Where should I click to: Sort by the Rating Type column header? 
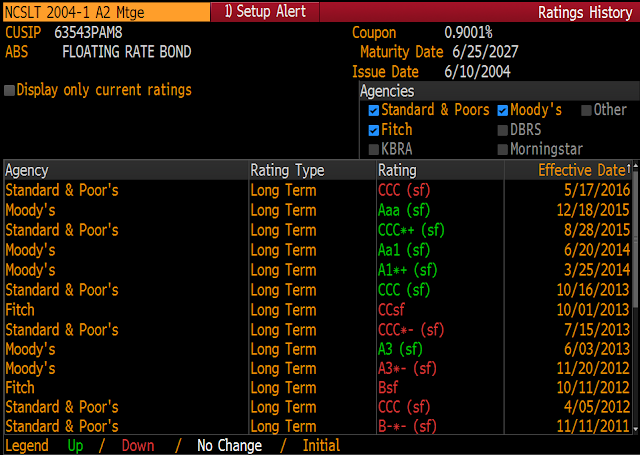(312, 170)
